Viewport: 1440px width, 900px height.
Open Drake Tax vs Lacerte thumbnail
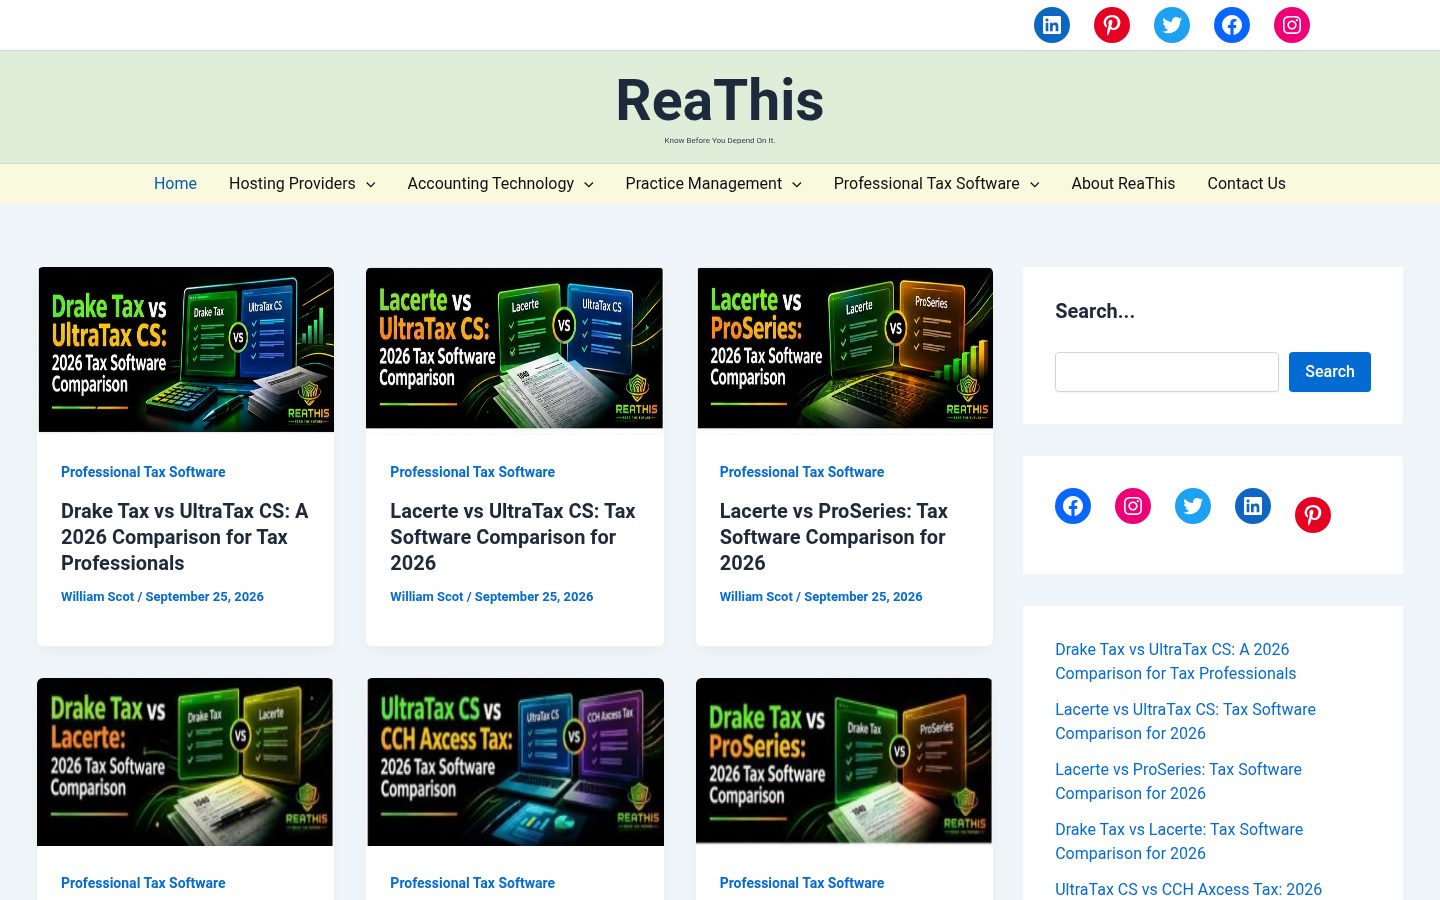(185, 762)
